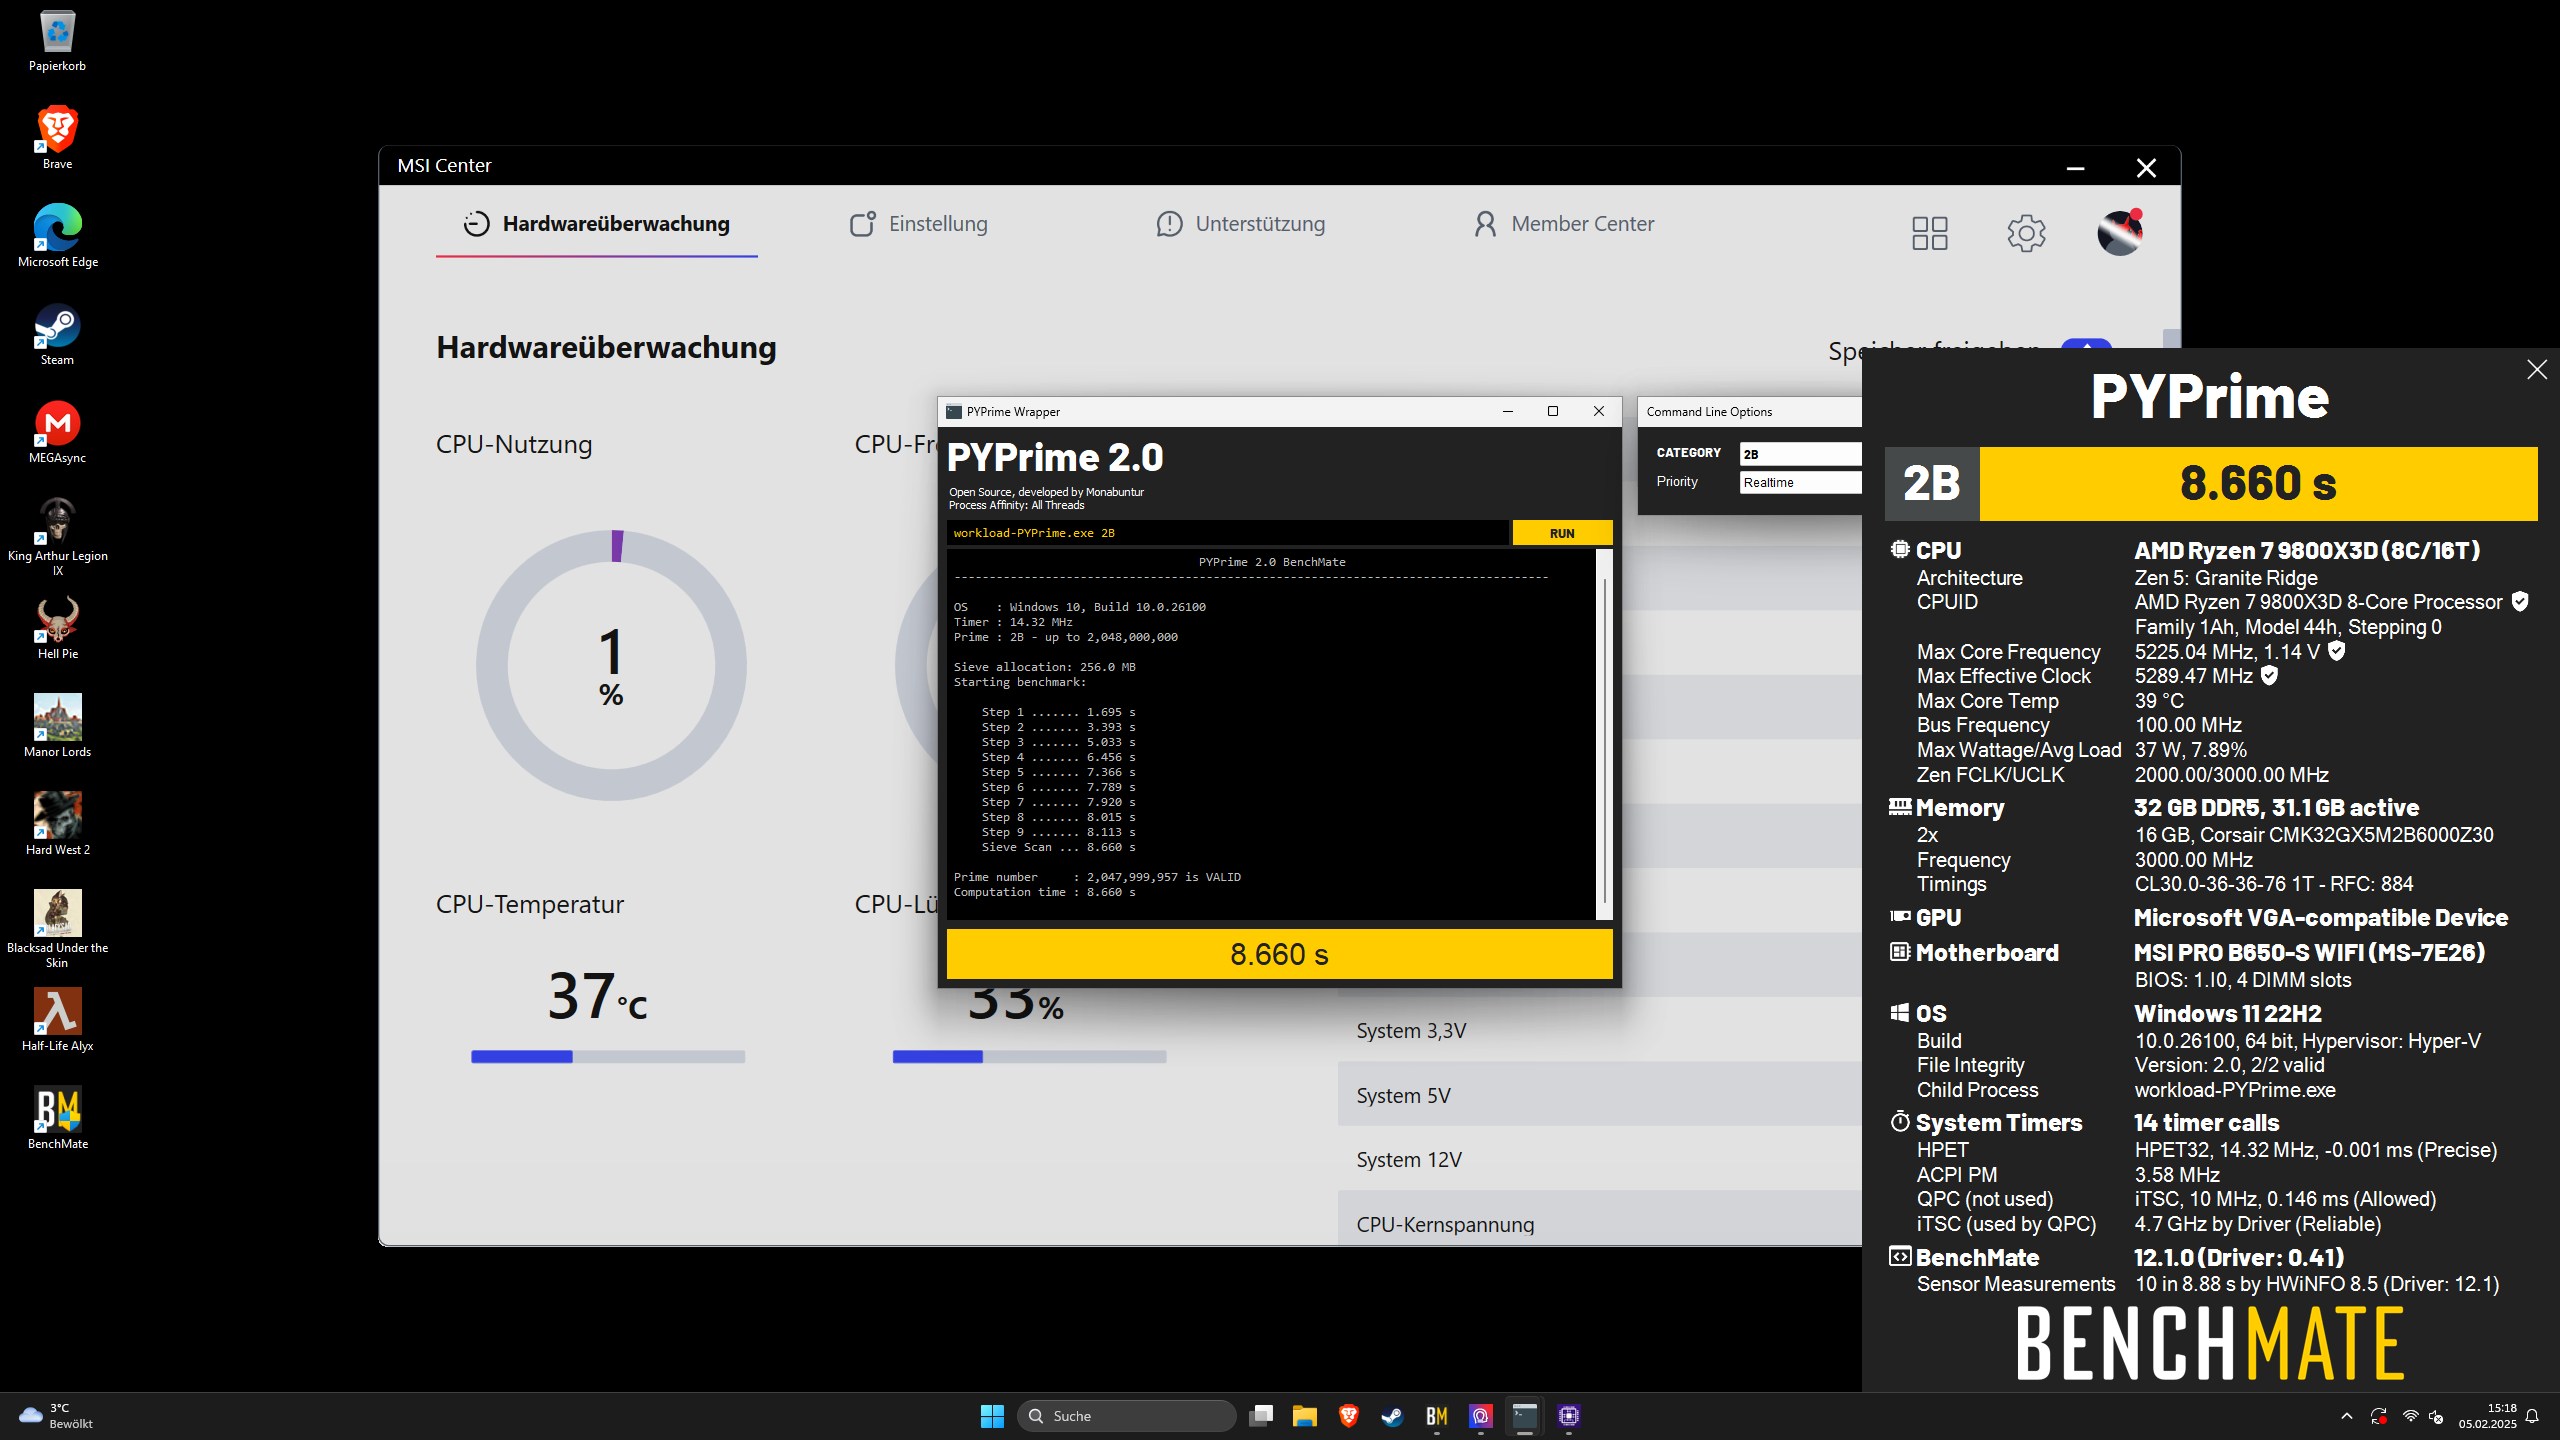This screenshot has width=2560, height=1440.
Task: Click the Max Effective Clock shield icon
Action: point(2269,676)
